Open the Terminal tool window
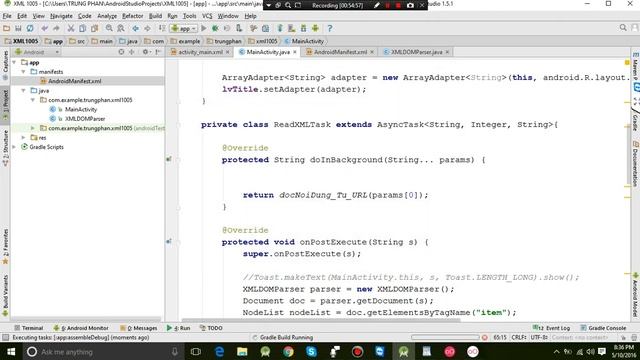The height and width of the screenshot is (360, 640). click(29, 328)
